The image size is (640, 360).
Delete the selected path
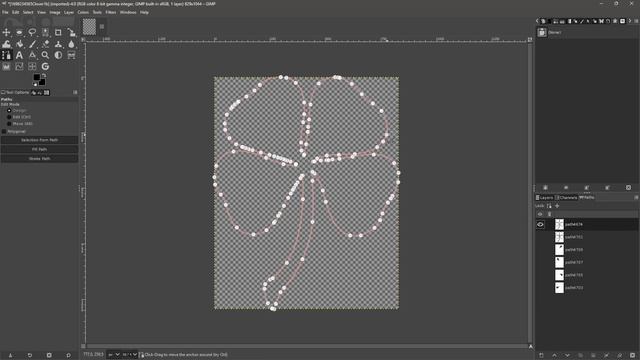633,356
